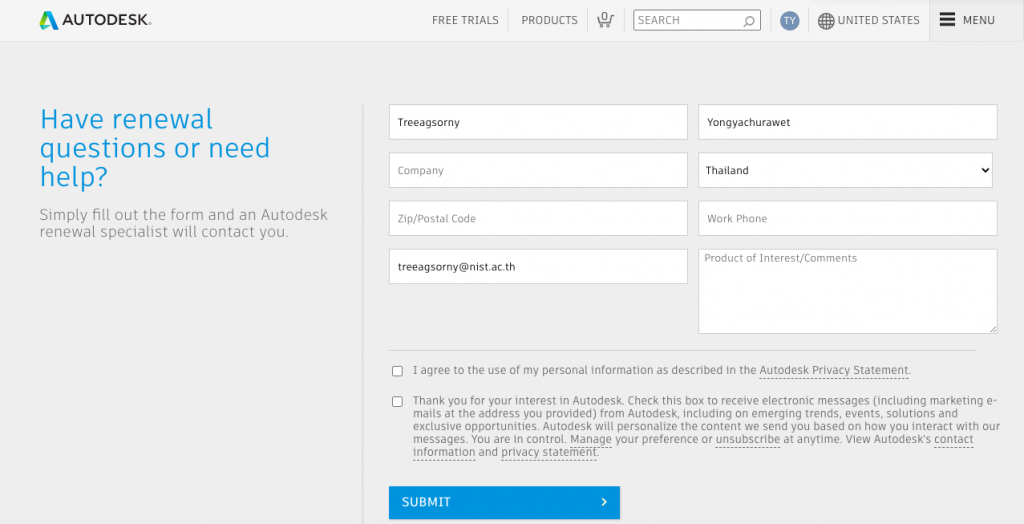Viewport: 1024px width, 524px height.
Task: Click the Autodesk logo icon
Action: point(49,20)
